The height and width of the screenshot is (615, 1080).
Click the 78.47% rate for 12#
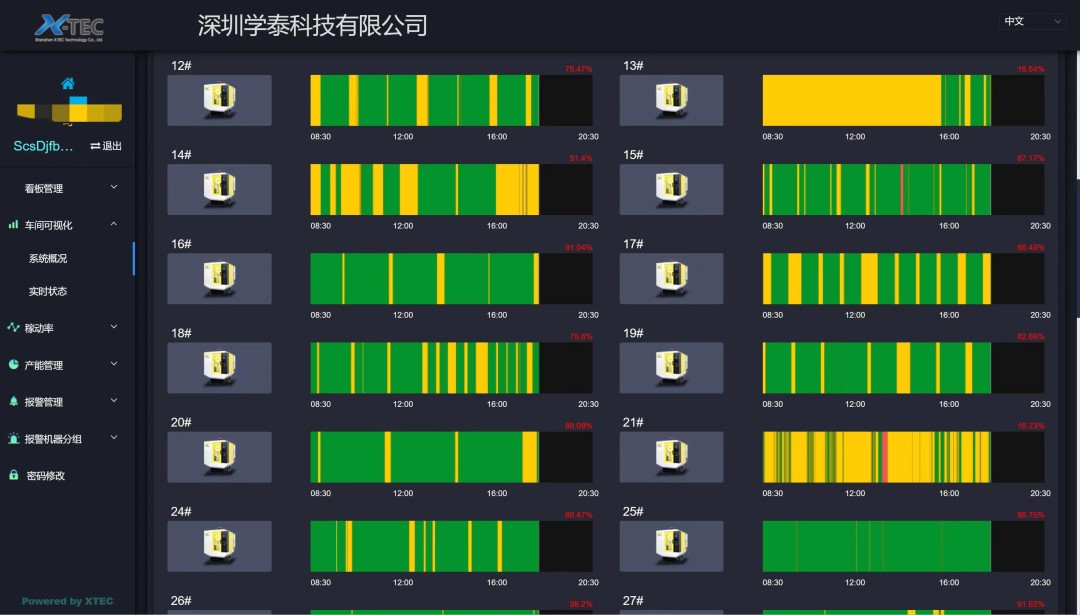(x=579, y=69)
